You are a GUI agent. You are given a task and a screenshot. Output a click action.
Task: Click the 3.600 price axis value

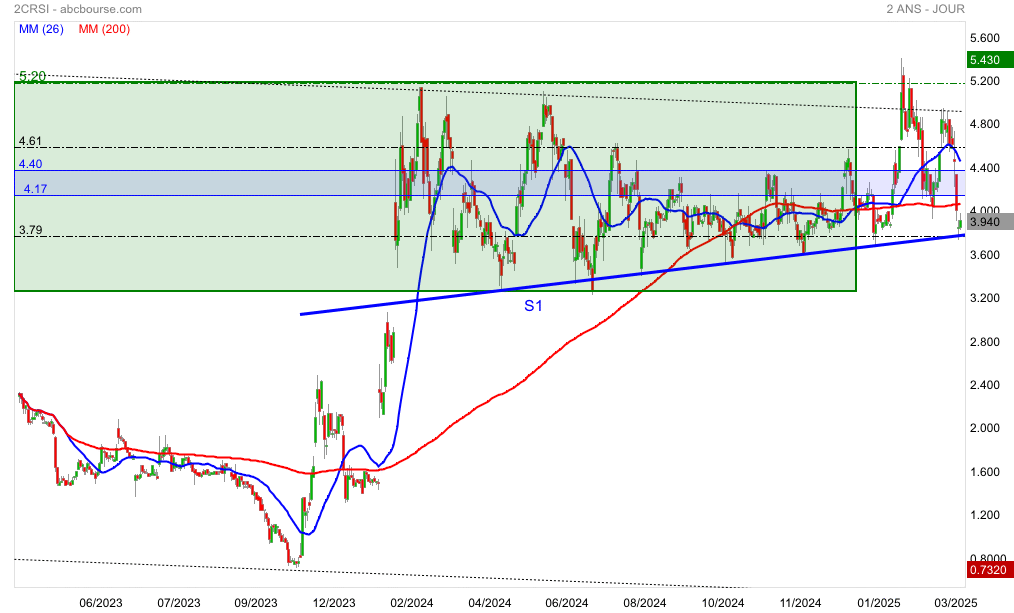pyautogui.click(x=985, y=255)
